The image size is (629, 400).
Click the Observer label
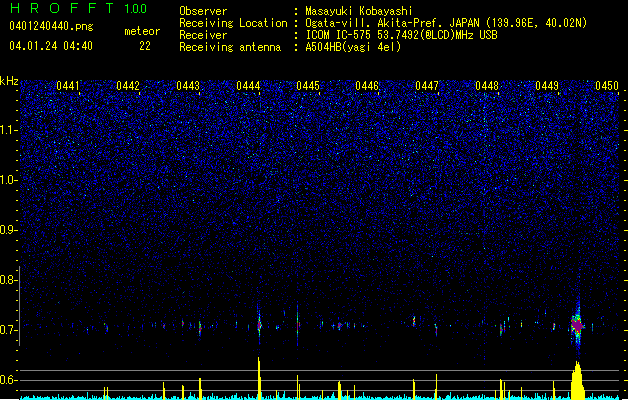(203, 11)
